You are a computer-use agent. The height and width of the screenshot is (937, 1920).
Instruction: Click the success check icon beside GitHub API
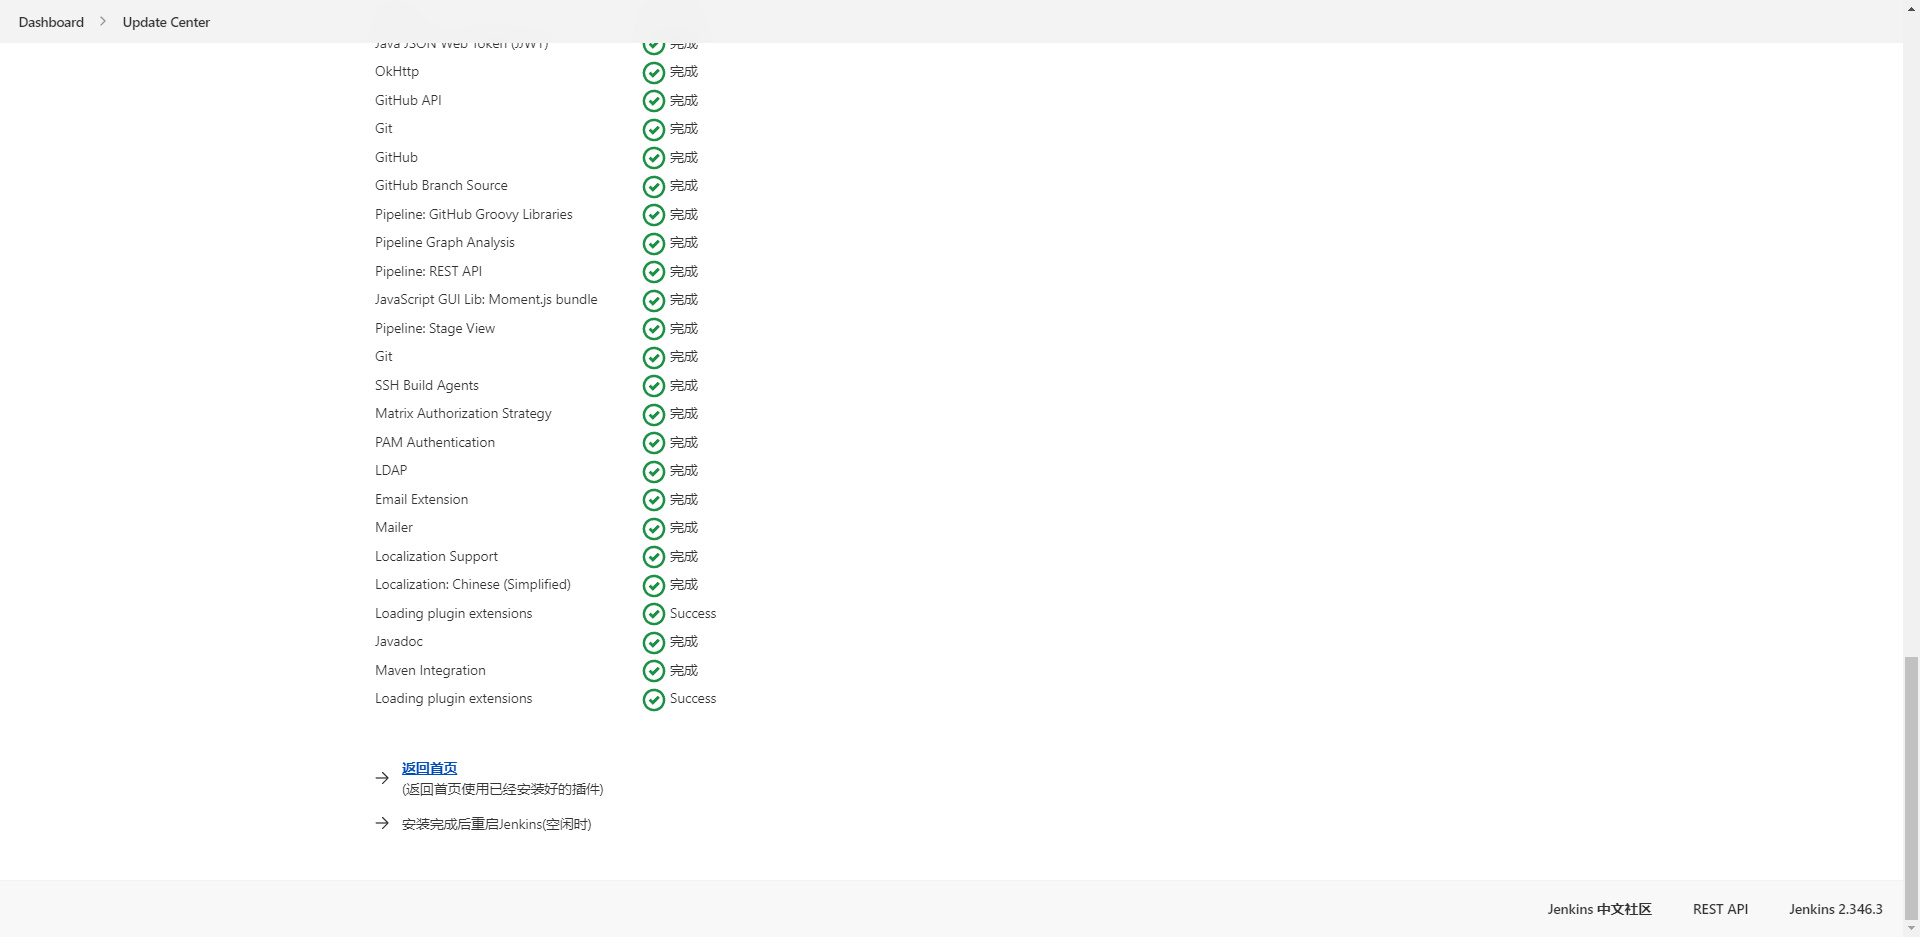coord(654,101)
